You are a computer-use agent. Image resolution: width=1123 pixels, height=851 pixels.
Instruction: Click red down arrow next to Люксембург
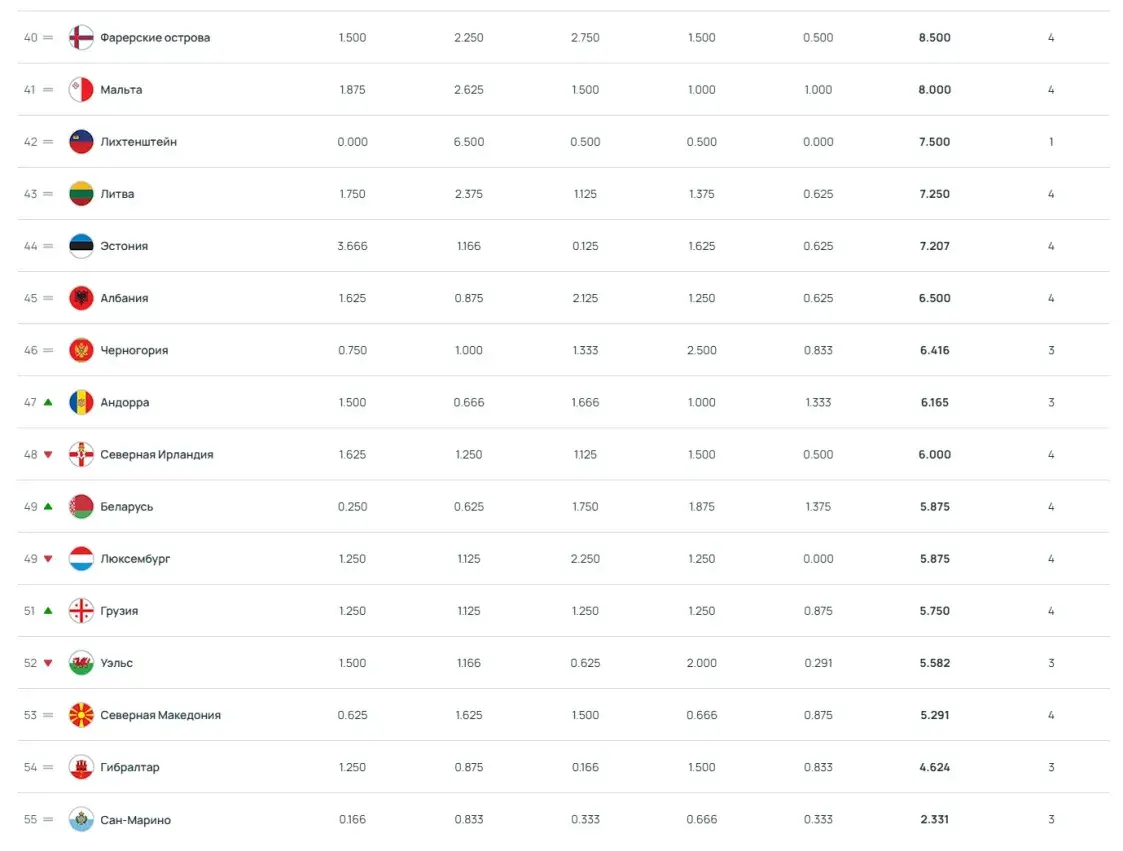click(48, 559)
